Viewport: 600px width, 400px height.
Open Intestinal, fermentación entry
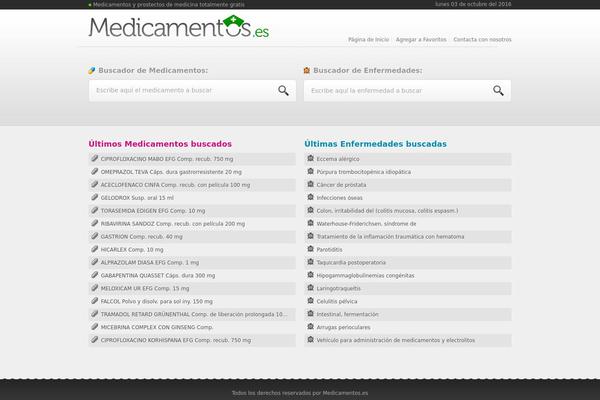point(347,314)
